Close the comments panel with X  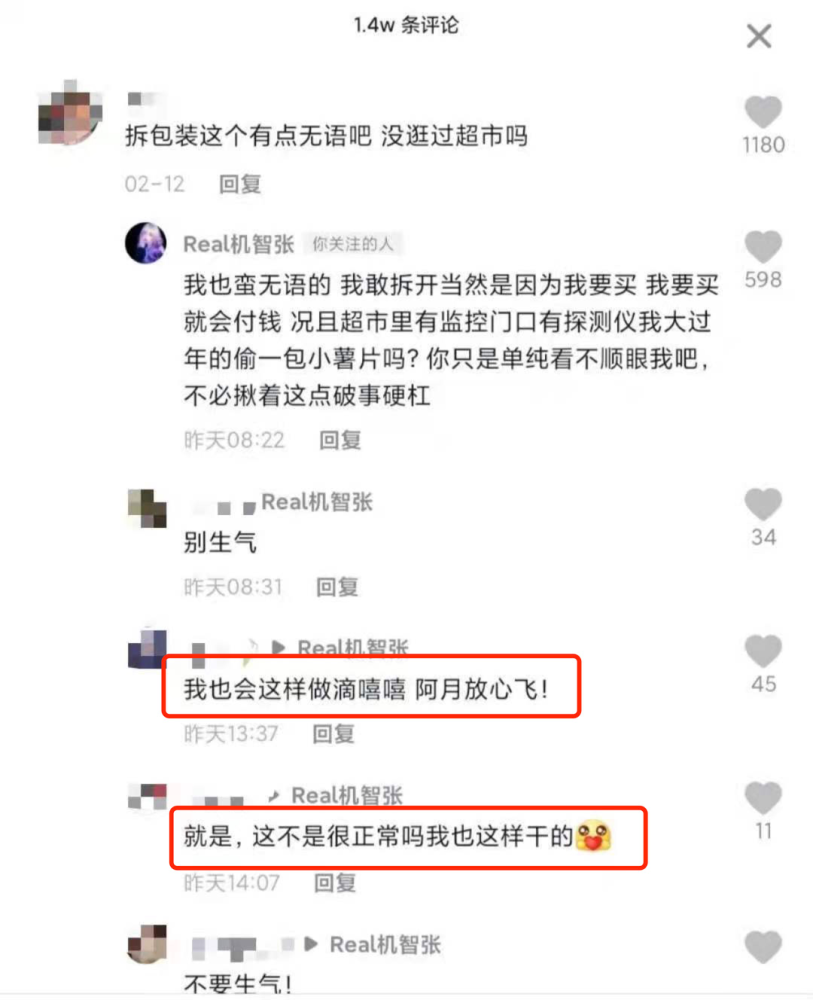point(759,36)
